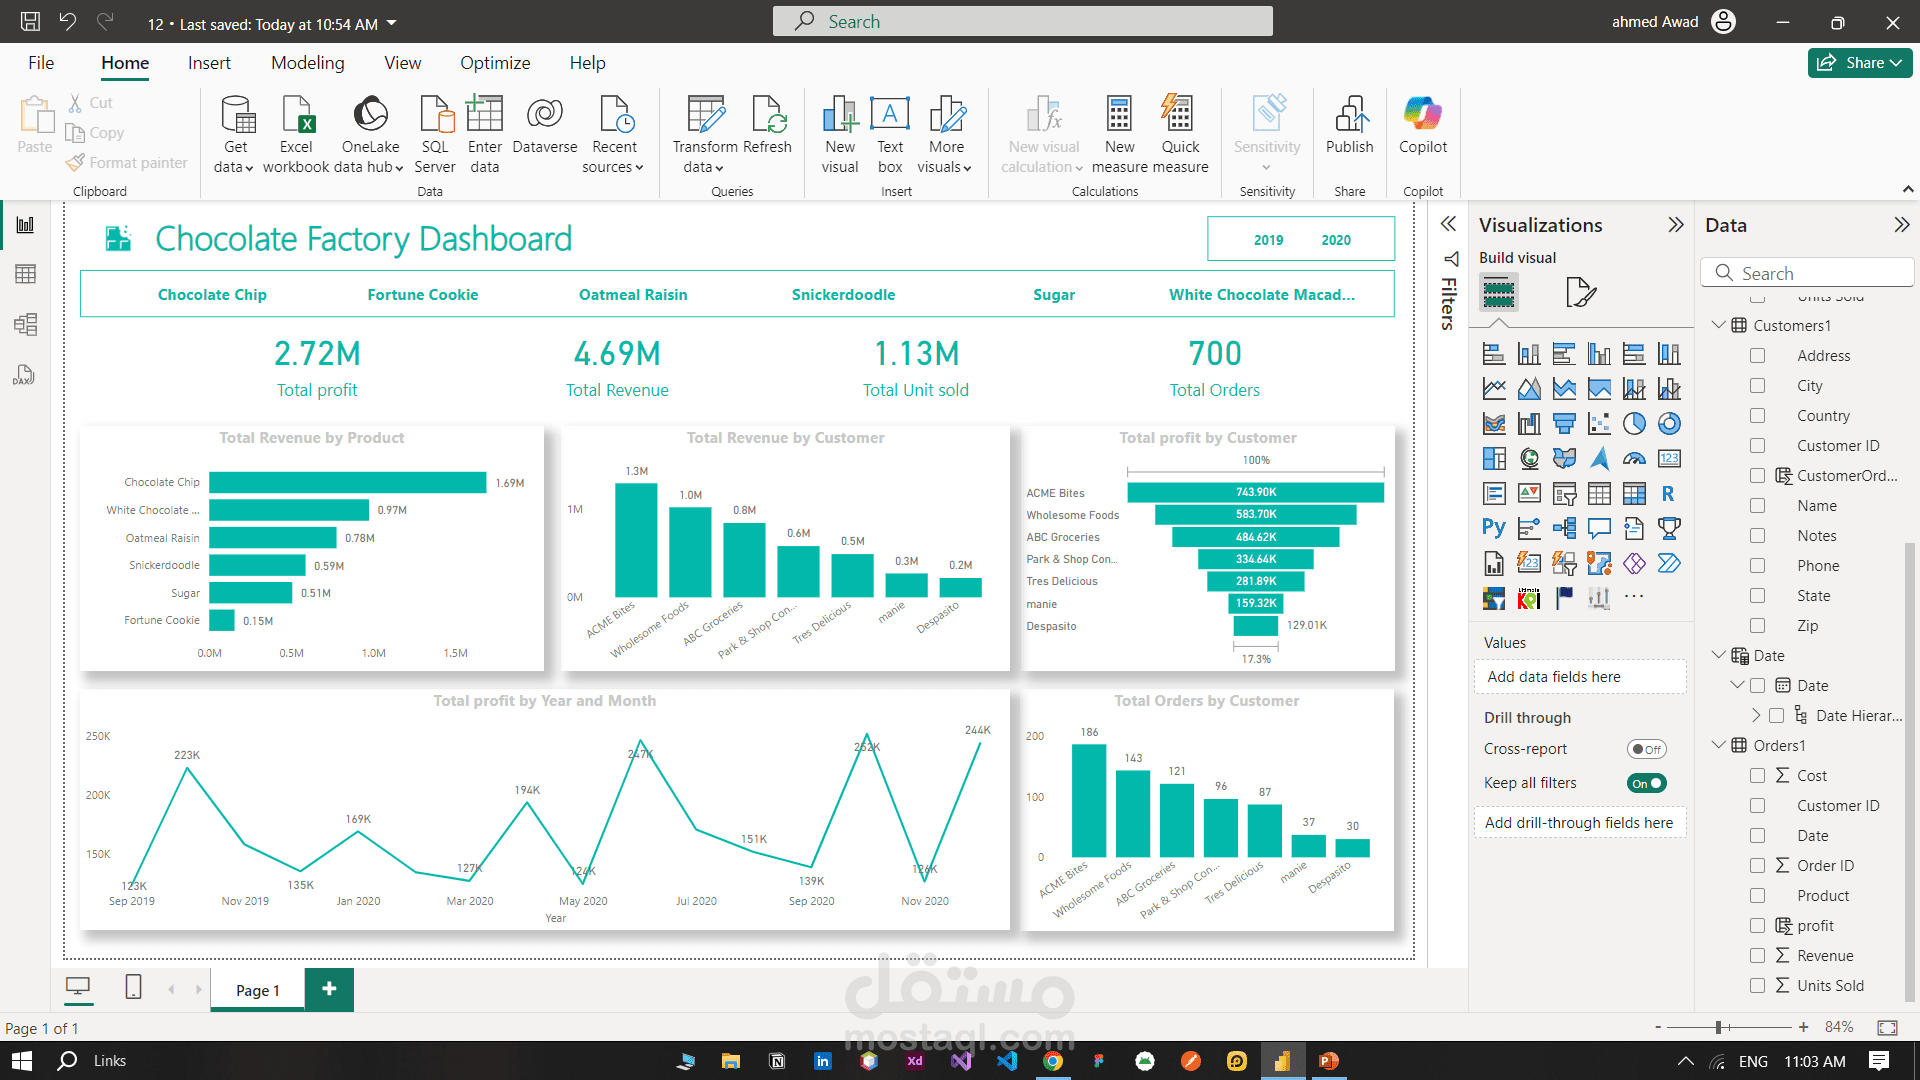Viewport: 1920px width, 1080px height.
Task: Open the View menu tab
Action: point(401,62)
